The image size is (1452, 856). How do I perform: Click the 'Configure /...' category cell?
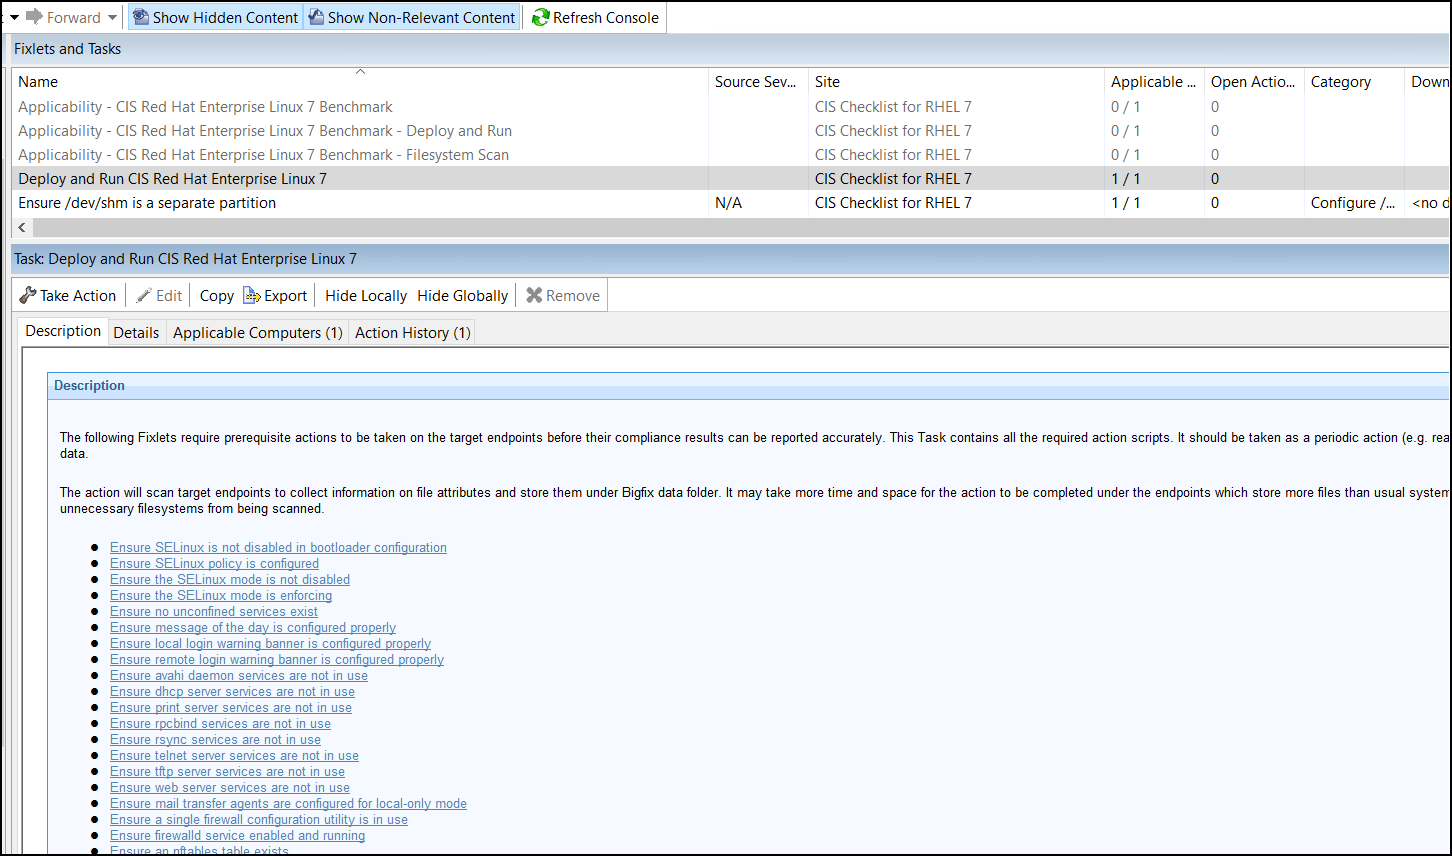(x=1353, y=203)
